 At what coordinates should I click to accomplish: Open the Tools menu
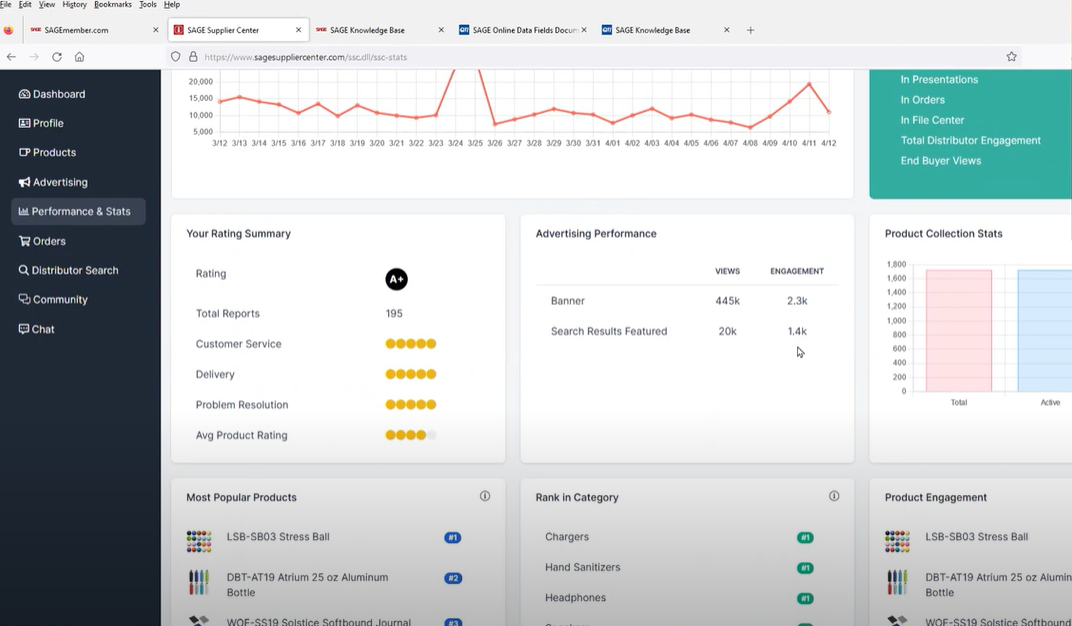click(x=148, y=4)
